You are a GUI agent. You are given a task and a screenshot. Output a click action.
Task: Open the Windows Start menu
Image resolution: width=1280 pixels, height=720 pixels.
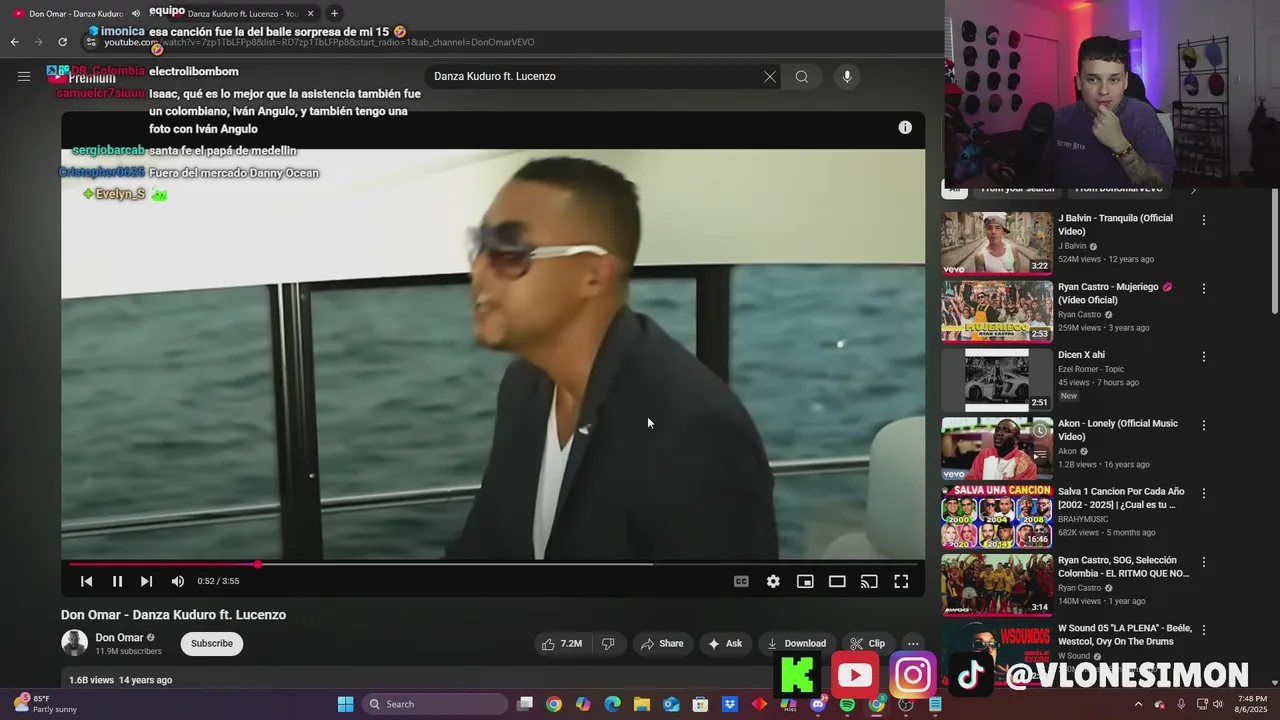coord(345,704)
